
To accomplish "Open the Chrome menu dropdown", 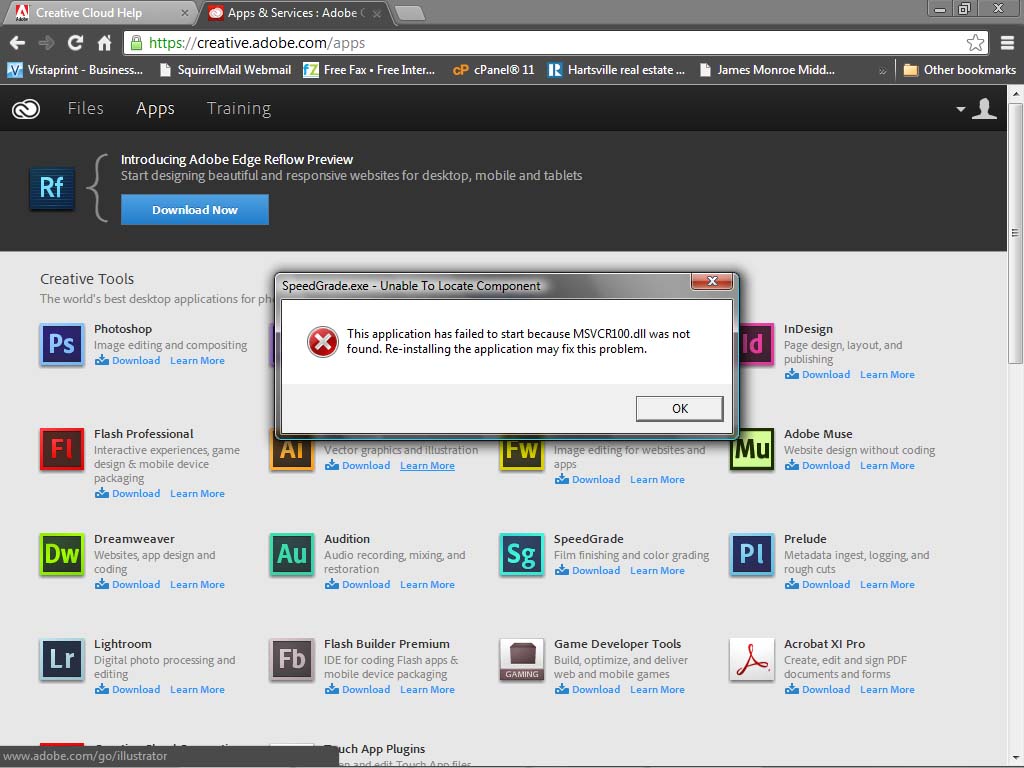I will [1008, 43].
